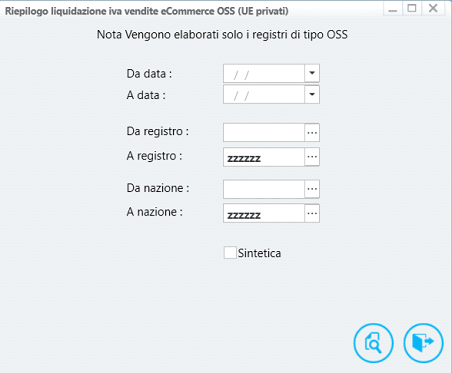The image size is (452, 373).
Task: Click into the A data date field
Action: [x=264, y=95]
